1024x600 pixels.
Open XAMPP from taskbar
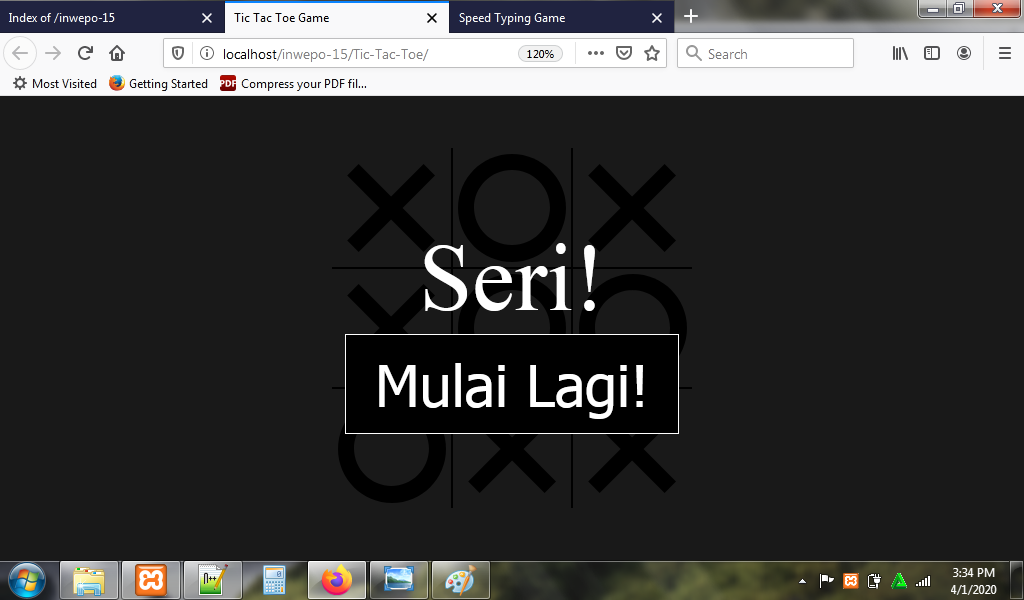[x=151, y=580]
